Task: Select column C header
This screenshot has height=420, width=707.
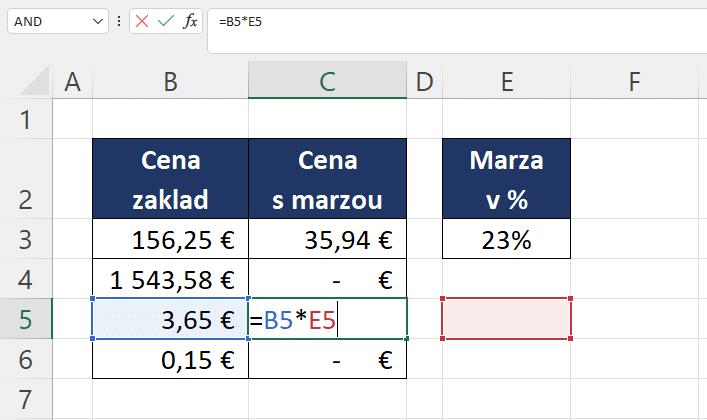Action: point(327,81)
